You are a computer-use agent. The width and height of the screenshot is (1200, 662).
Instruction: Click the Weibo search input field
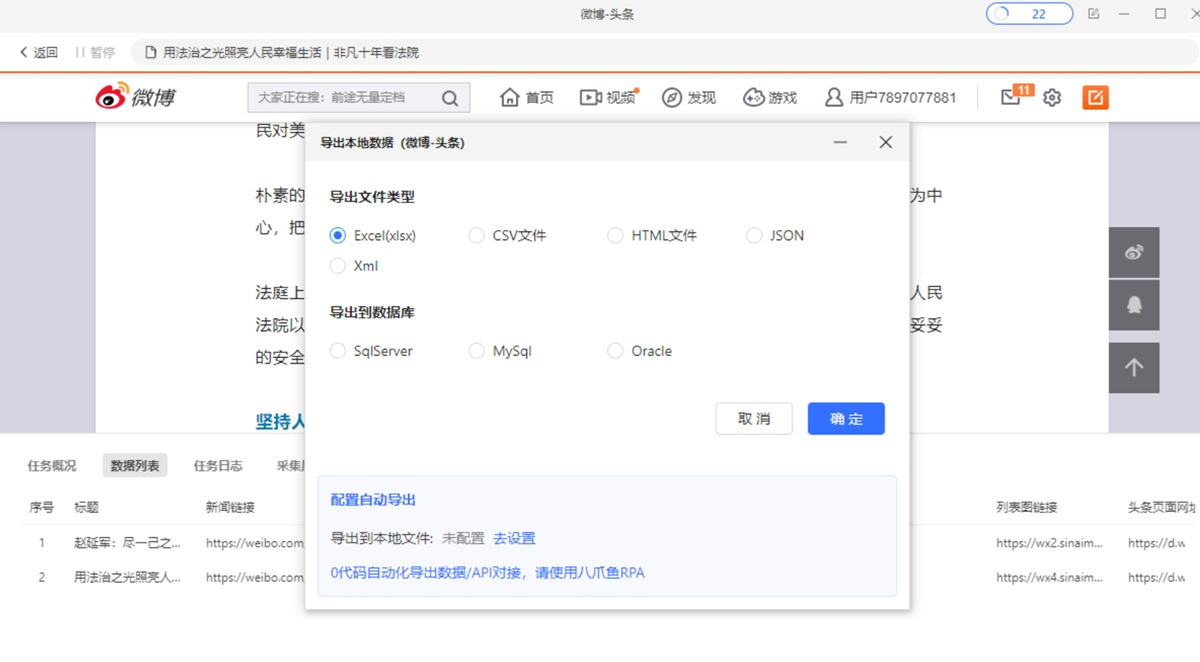(340, 98)
